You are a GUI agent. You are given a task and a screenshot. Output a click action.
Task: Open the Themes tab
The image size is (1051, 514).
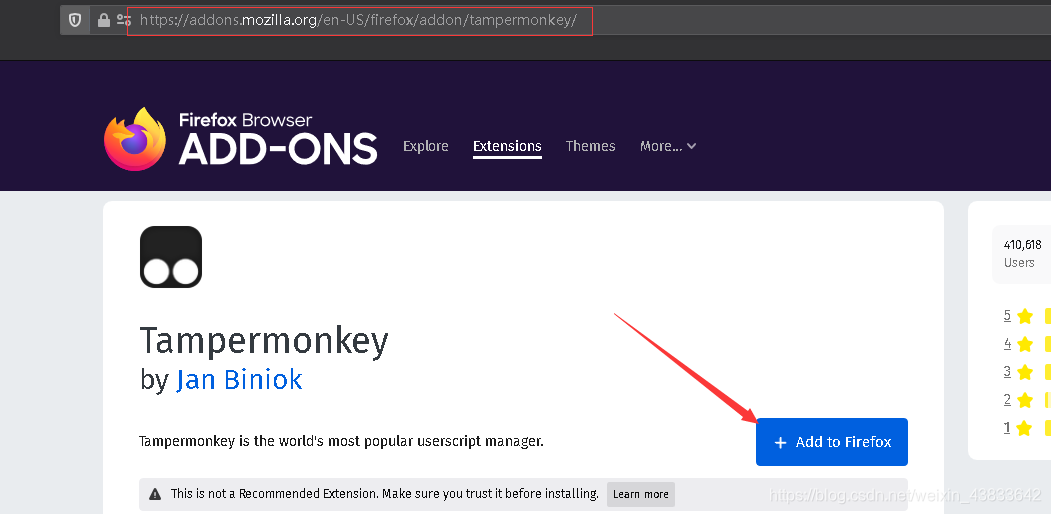[590, 146]
